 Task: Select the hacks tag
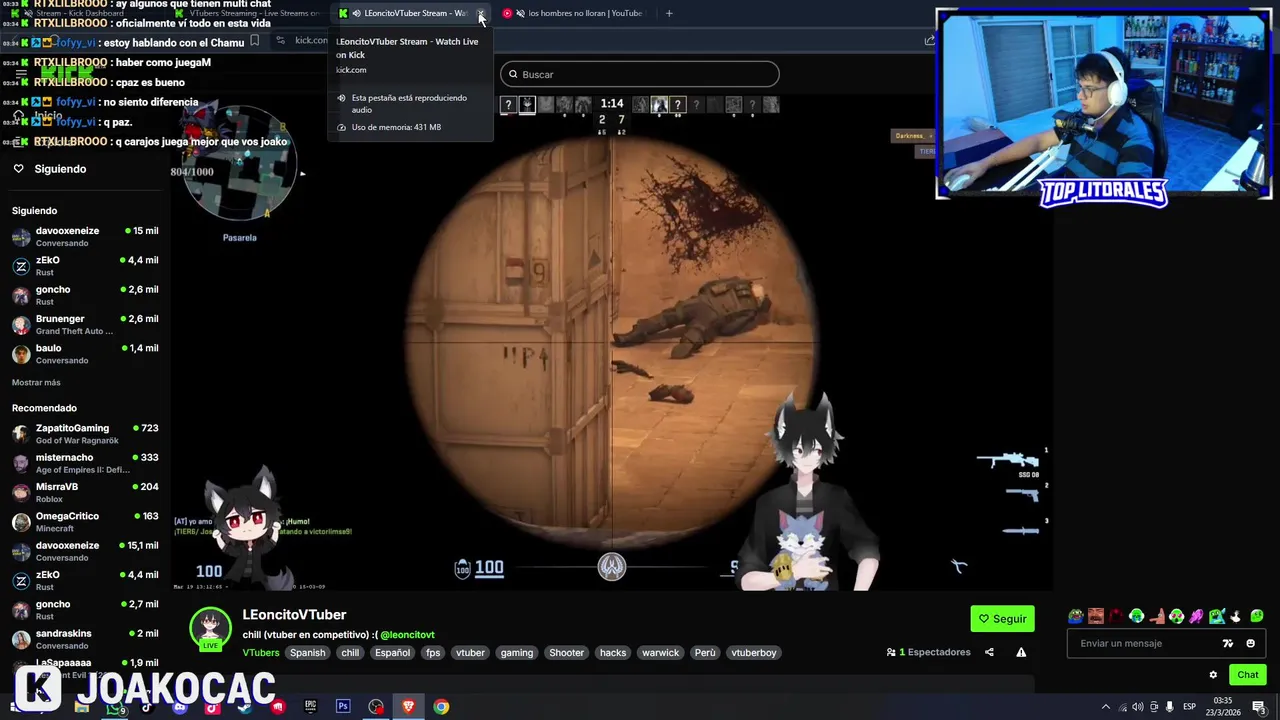[x=613, y=652]
